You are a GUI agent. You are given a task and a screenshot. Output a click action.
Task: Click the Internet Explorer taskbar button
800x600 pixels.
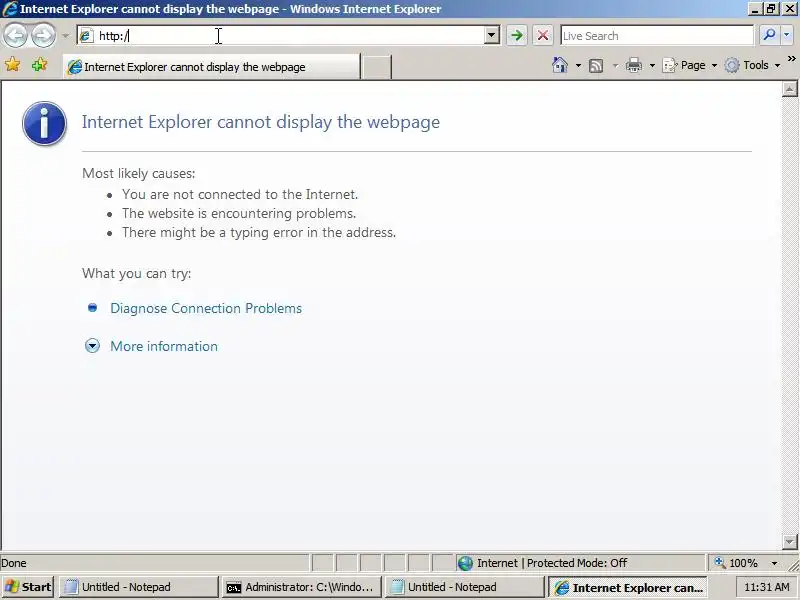pos(628,587)
